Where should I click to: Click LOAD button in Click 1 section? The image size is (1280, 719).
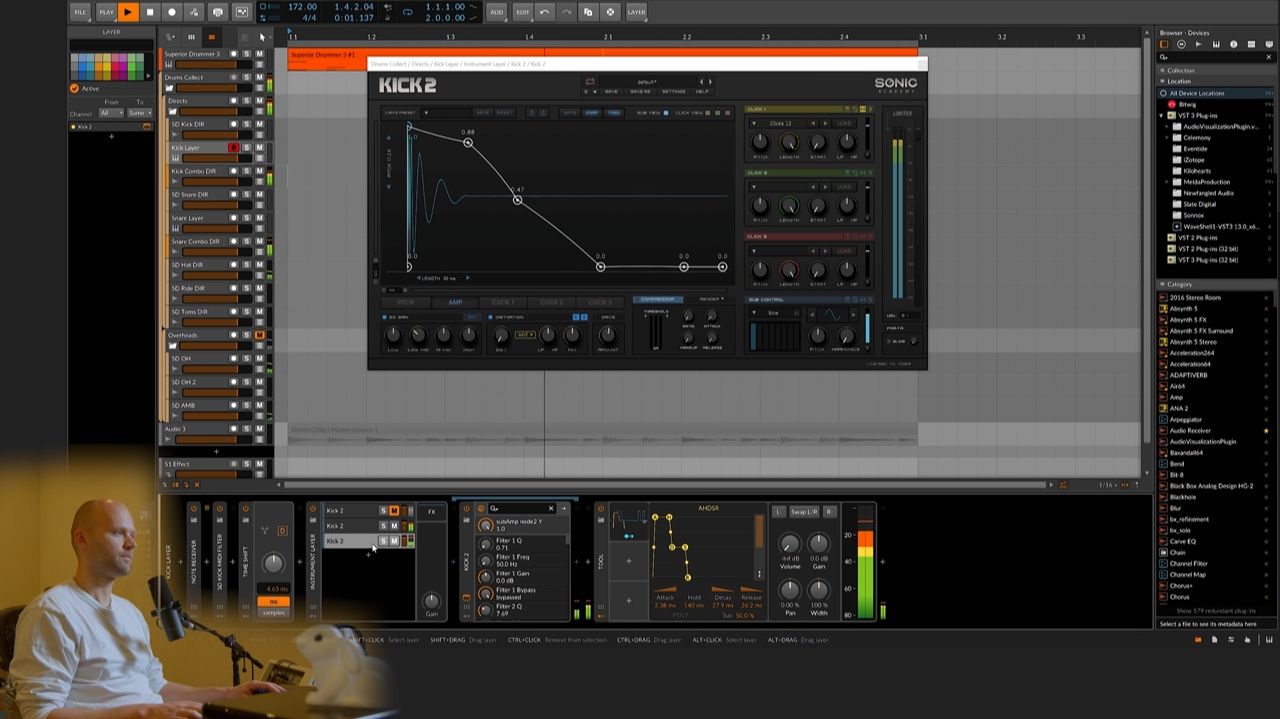click(845, 123)
